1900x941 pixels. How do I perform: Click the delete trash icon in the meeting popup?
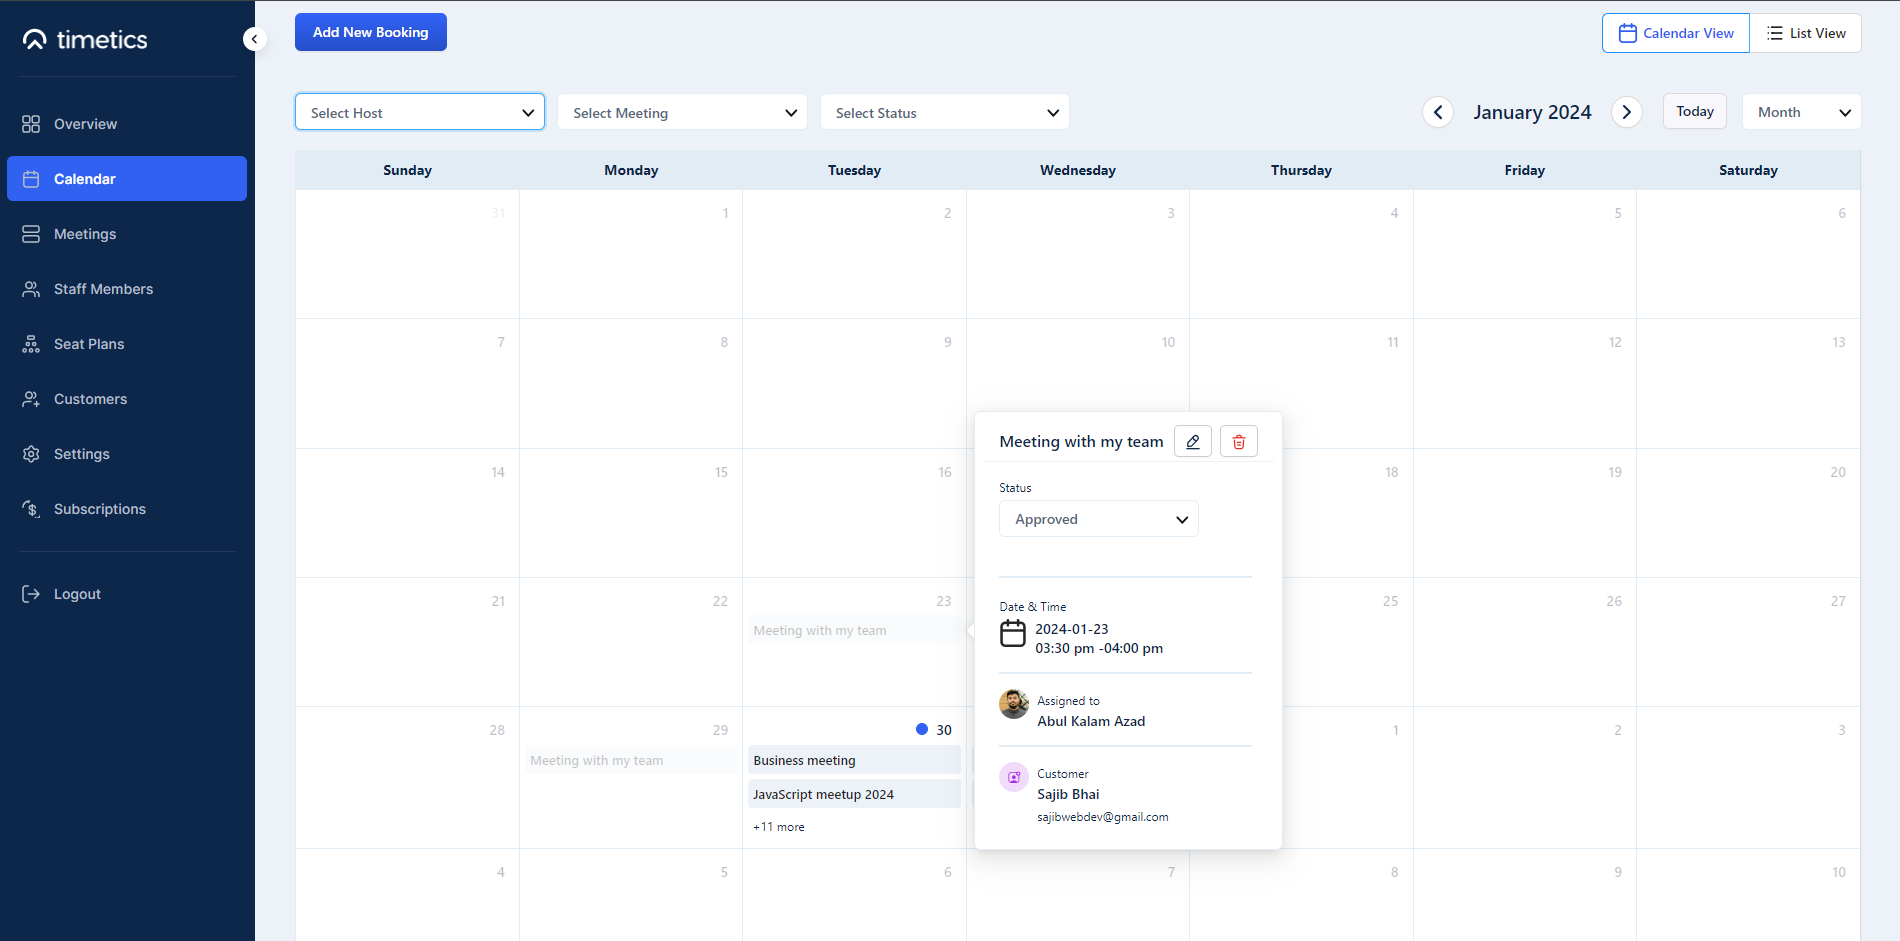(x=1239, y=441)
